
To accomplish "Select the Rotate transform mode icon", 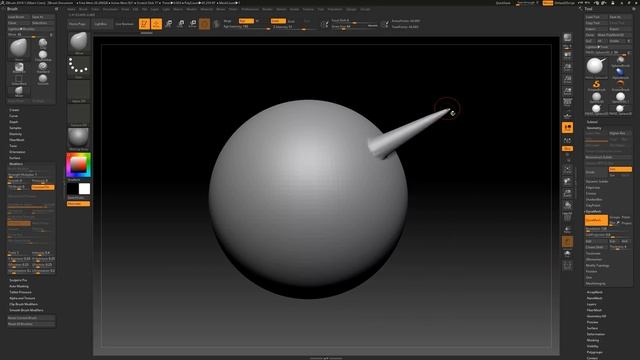I will point(193,24).
